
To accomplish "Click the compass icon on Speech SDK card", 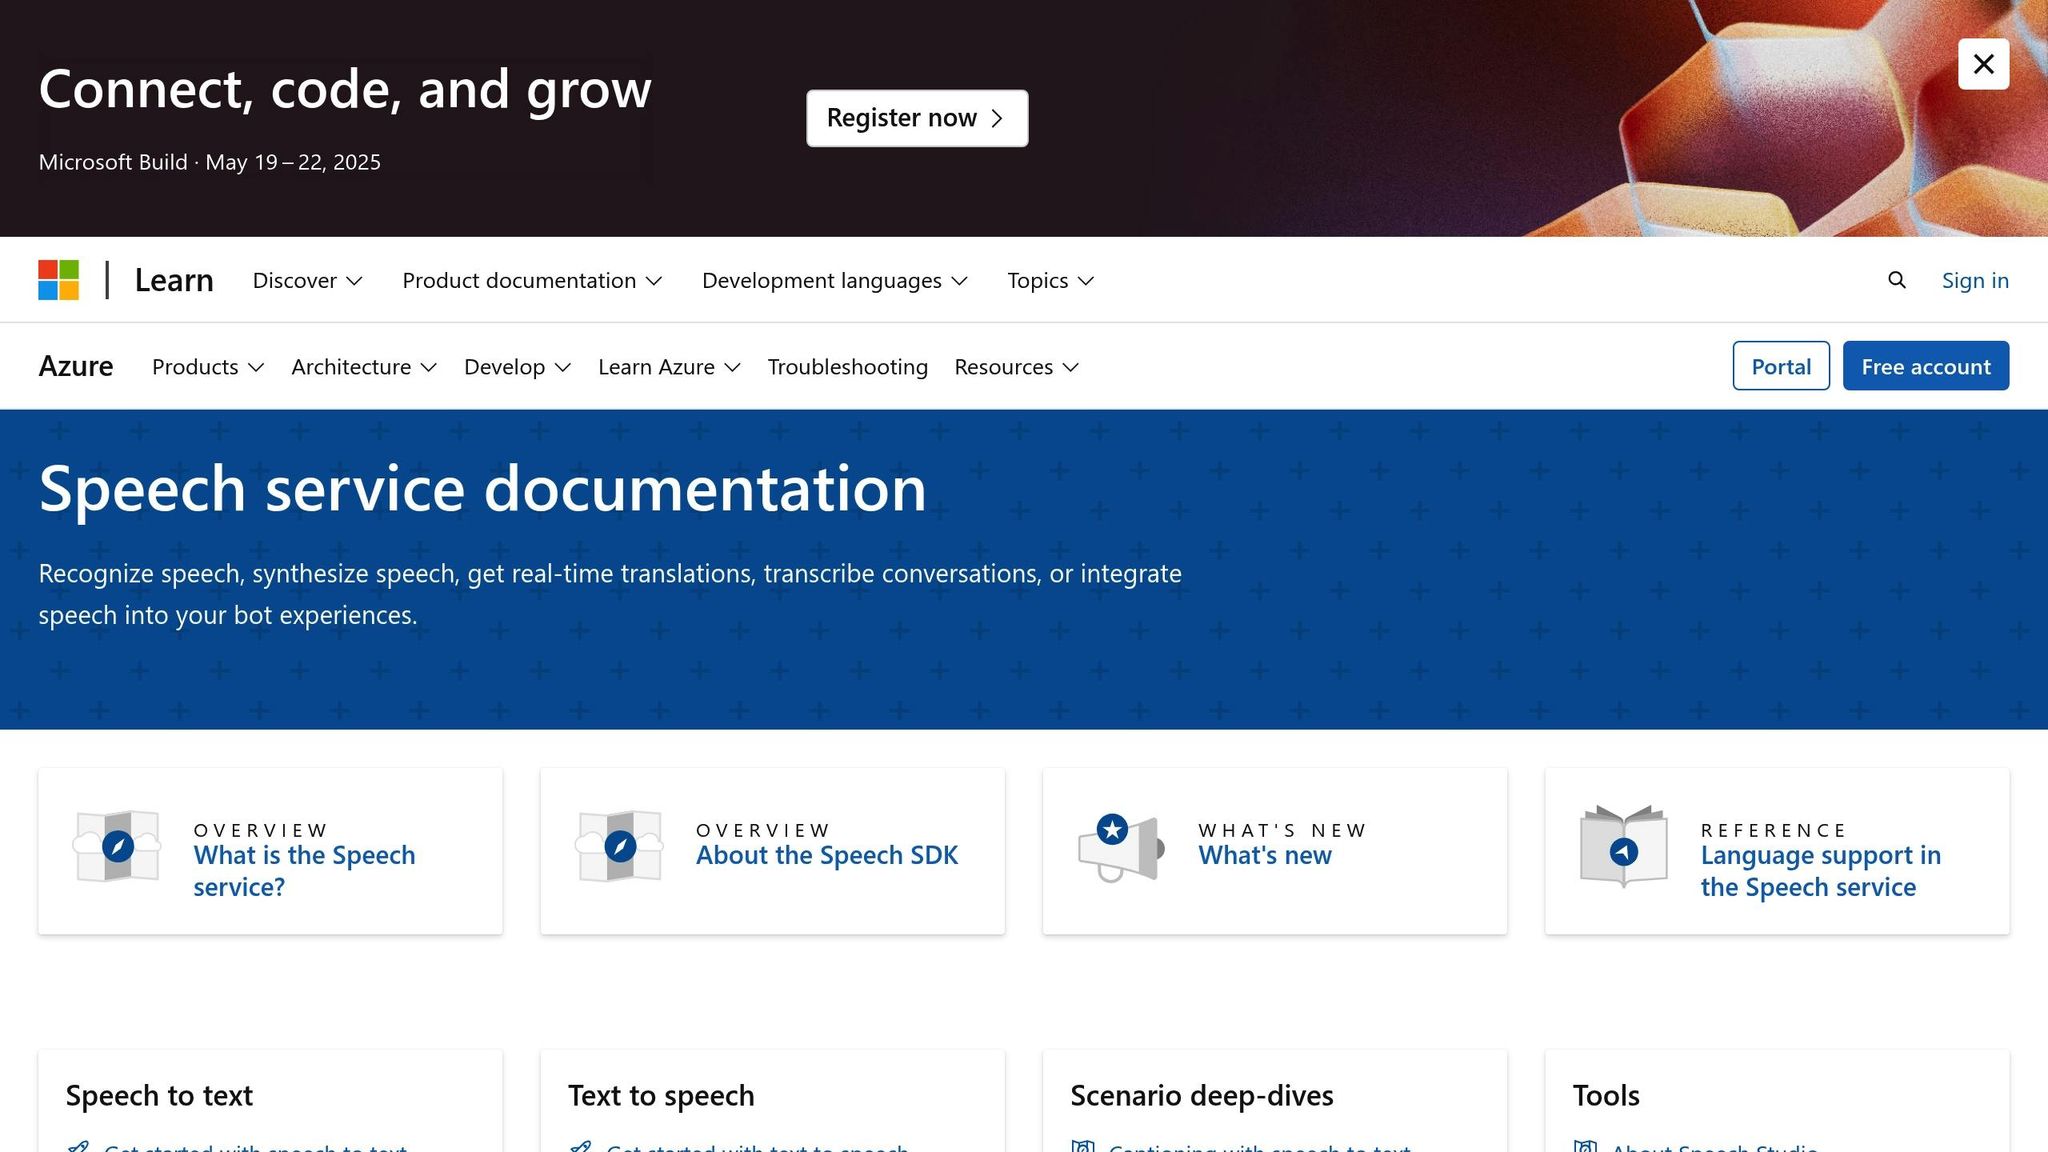I will (620, 847).
